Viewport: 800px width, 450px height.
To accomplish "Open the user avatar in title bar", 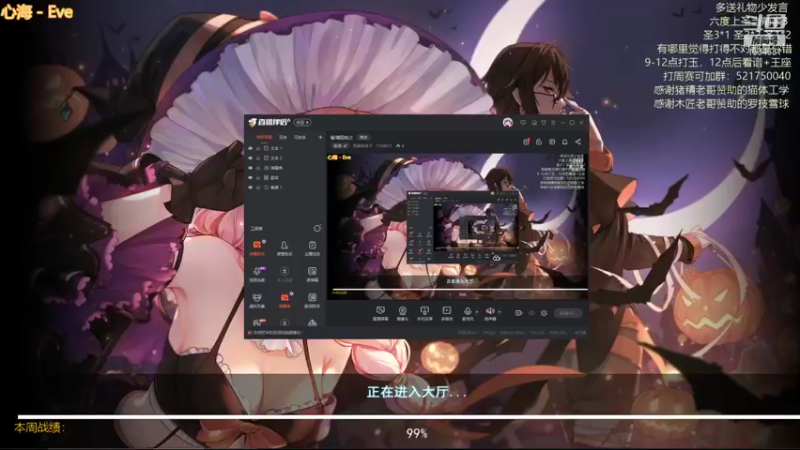I will click(x=508, y=122).
